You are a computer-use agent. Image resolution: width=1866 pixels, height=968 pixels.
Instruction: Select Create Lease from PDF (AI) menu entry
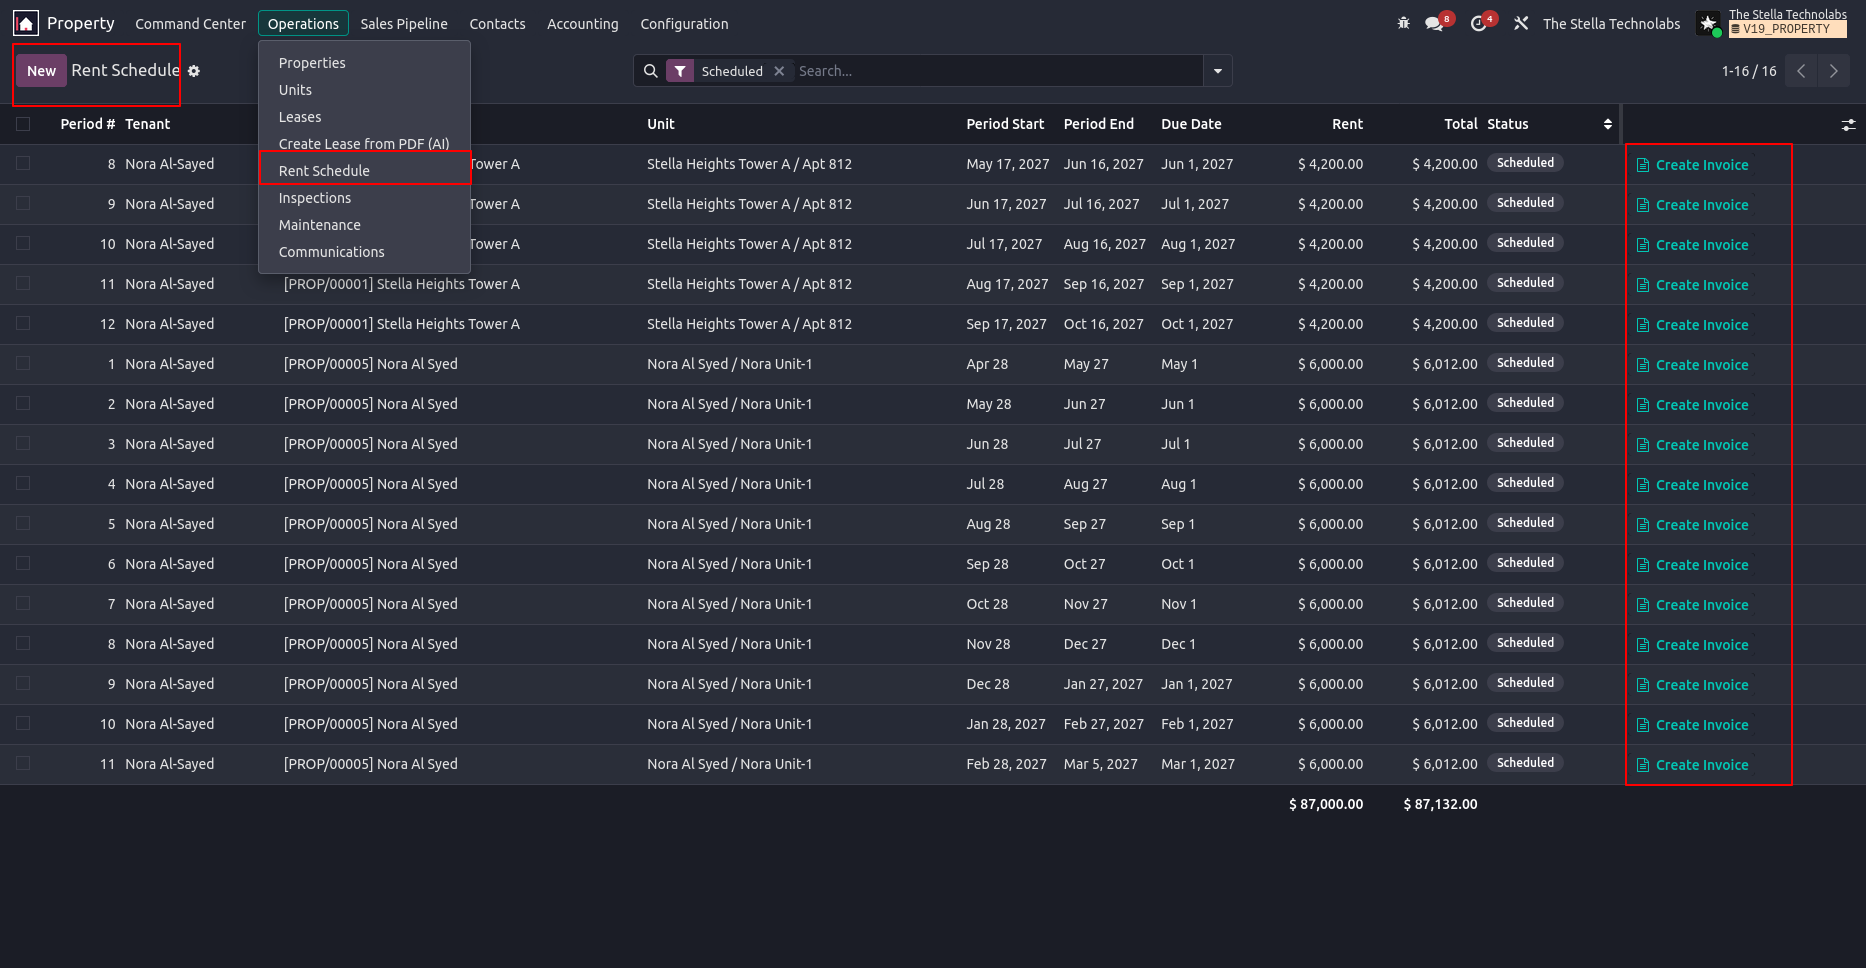tap(365, 144)
